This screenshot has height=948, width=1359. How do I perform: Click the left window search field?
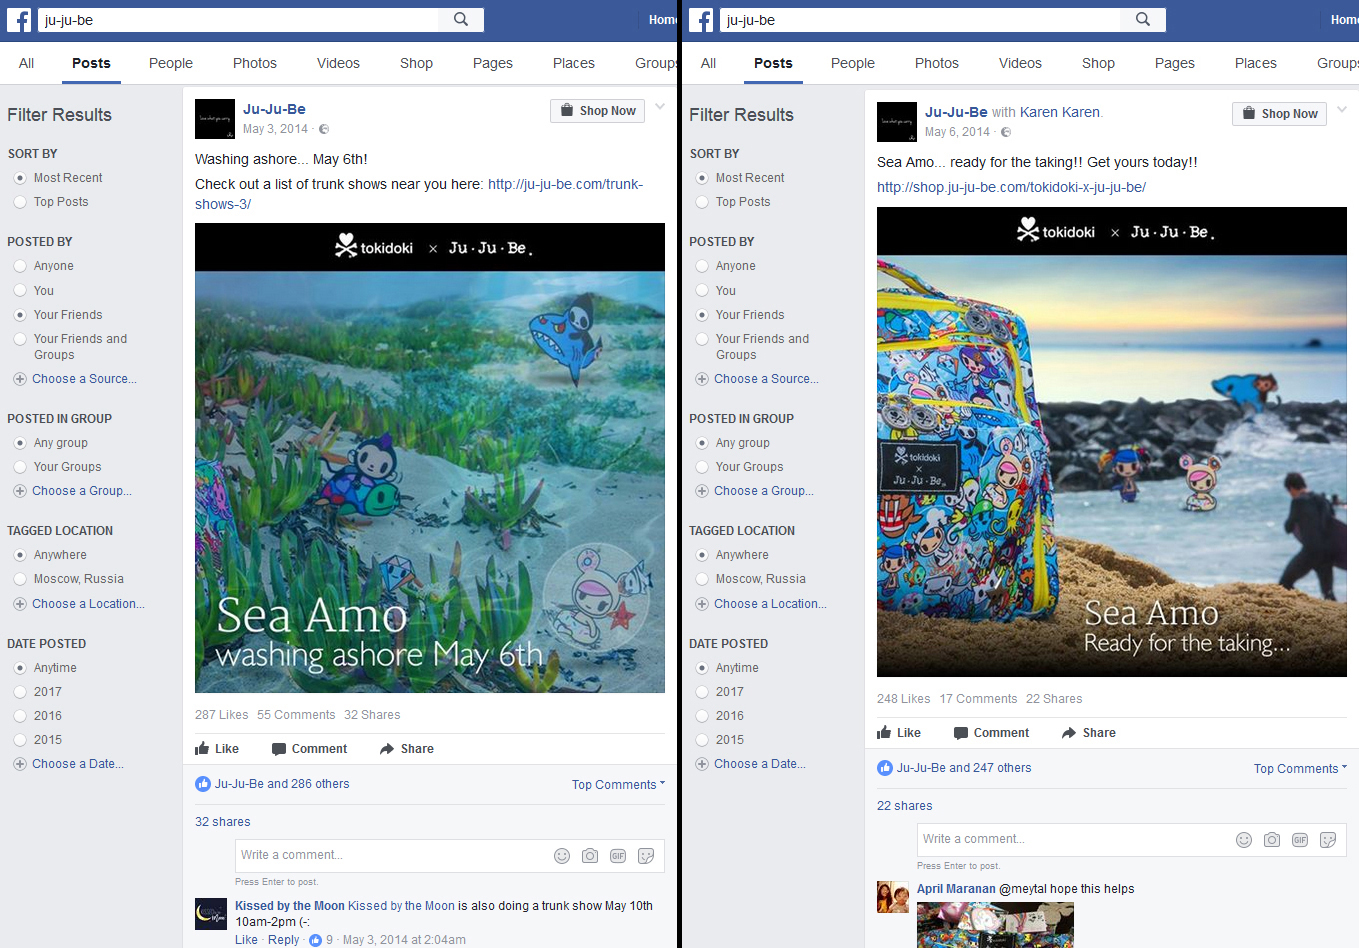(x=238, y=20)
